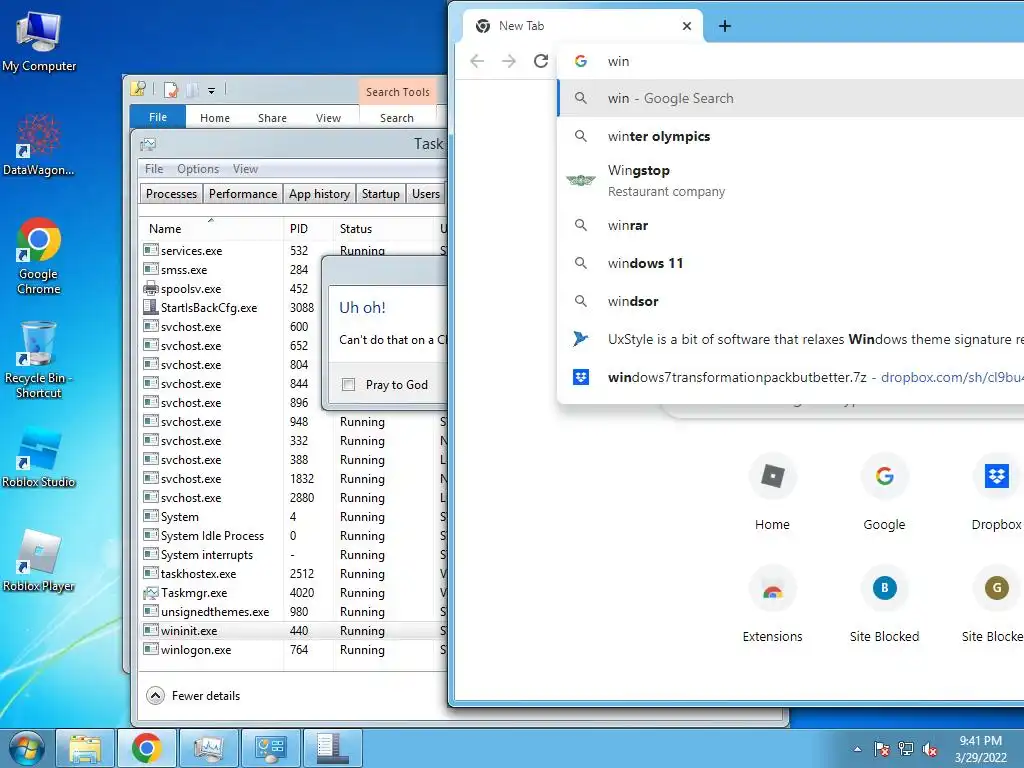Image resolution: width=1024 pixels, height=768 pixels.
Task: Select 'winter olympics' suggestion
Action: 791,136
